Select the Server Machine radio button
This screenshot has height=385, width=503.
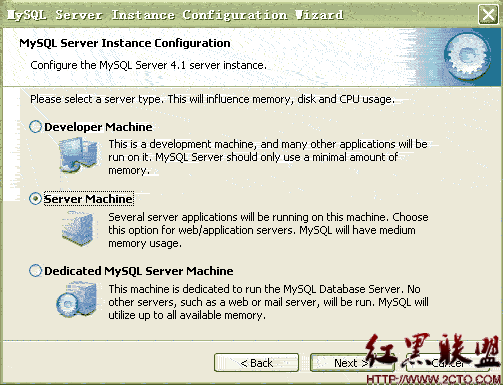point(35,199)
